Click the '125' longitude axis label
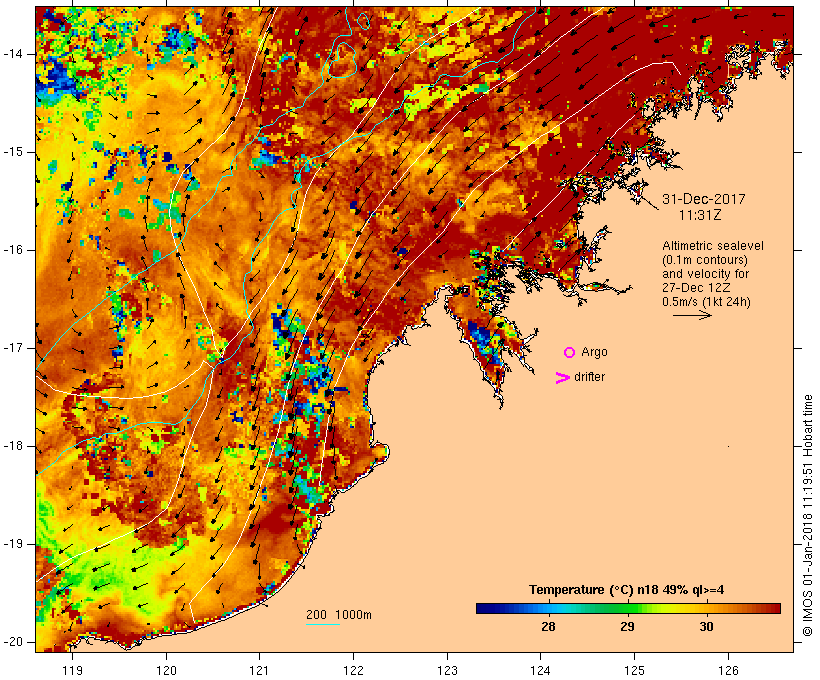The image size is (820, 680). 634,670
